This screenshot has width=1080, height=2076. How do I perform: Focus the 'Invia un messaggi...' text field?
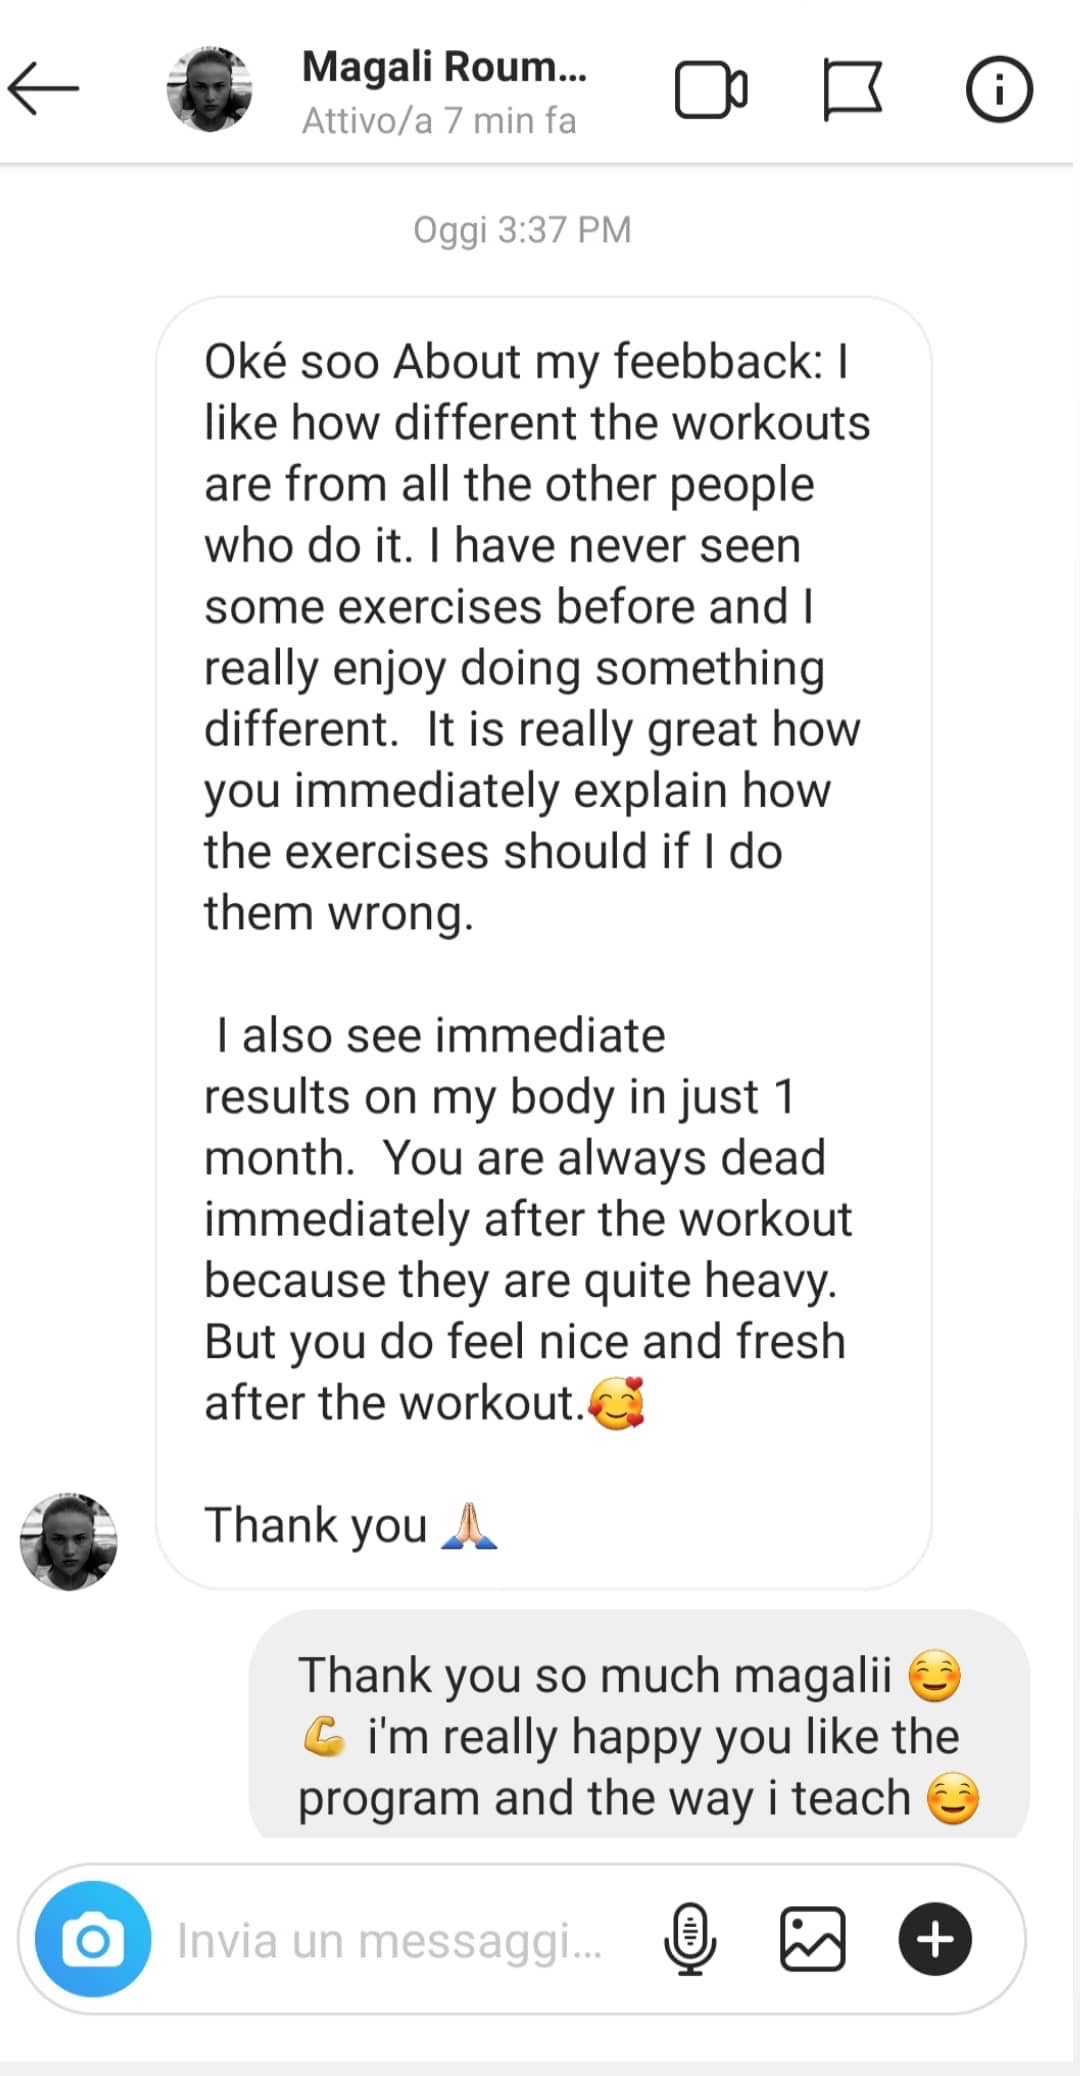coord(390,1940)
